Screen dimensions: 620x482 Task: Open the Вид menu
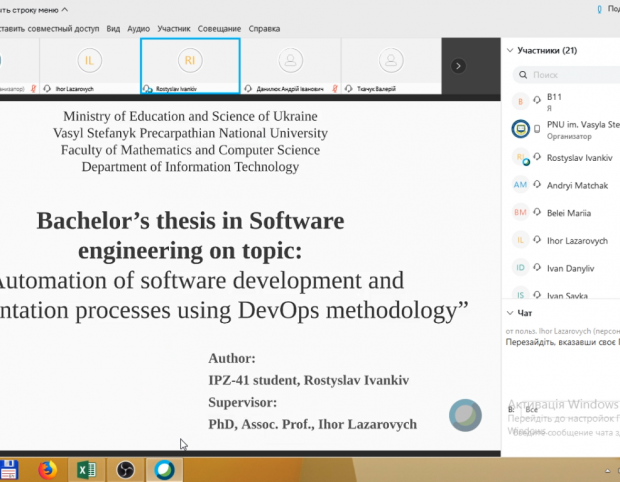(114, 29)
